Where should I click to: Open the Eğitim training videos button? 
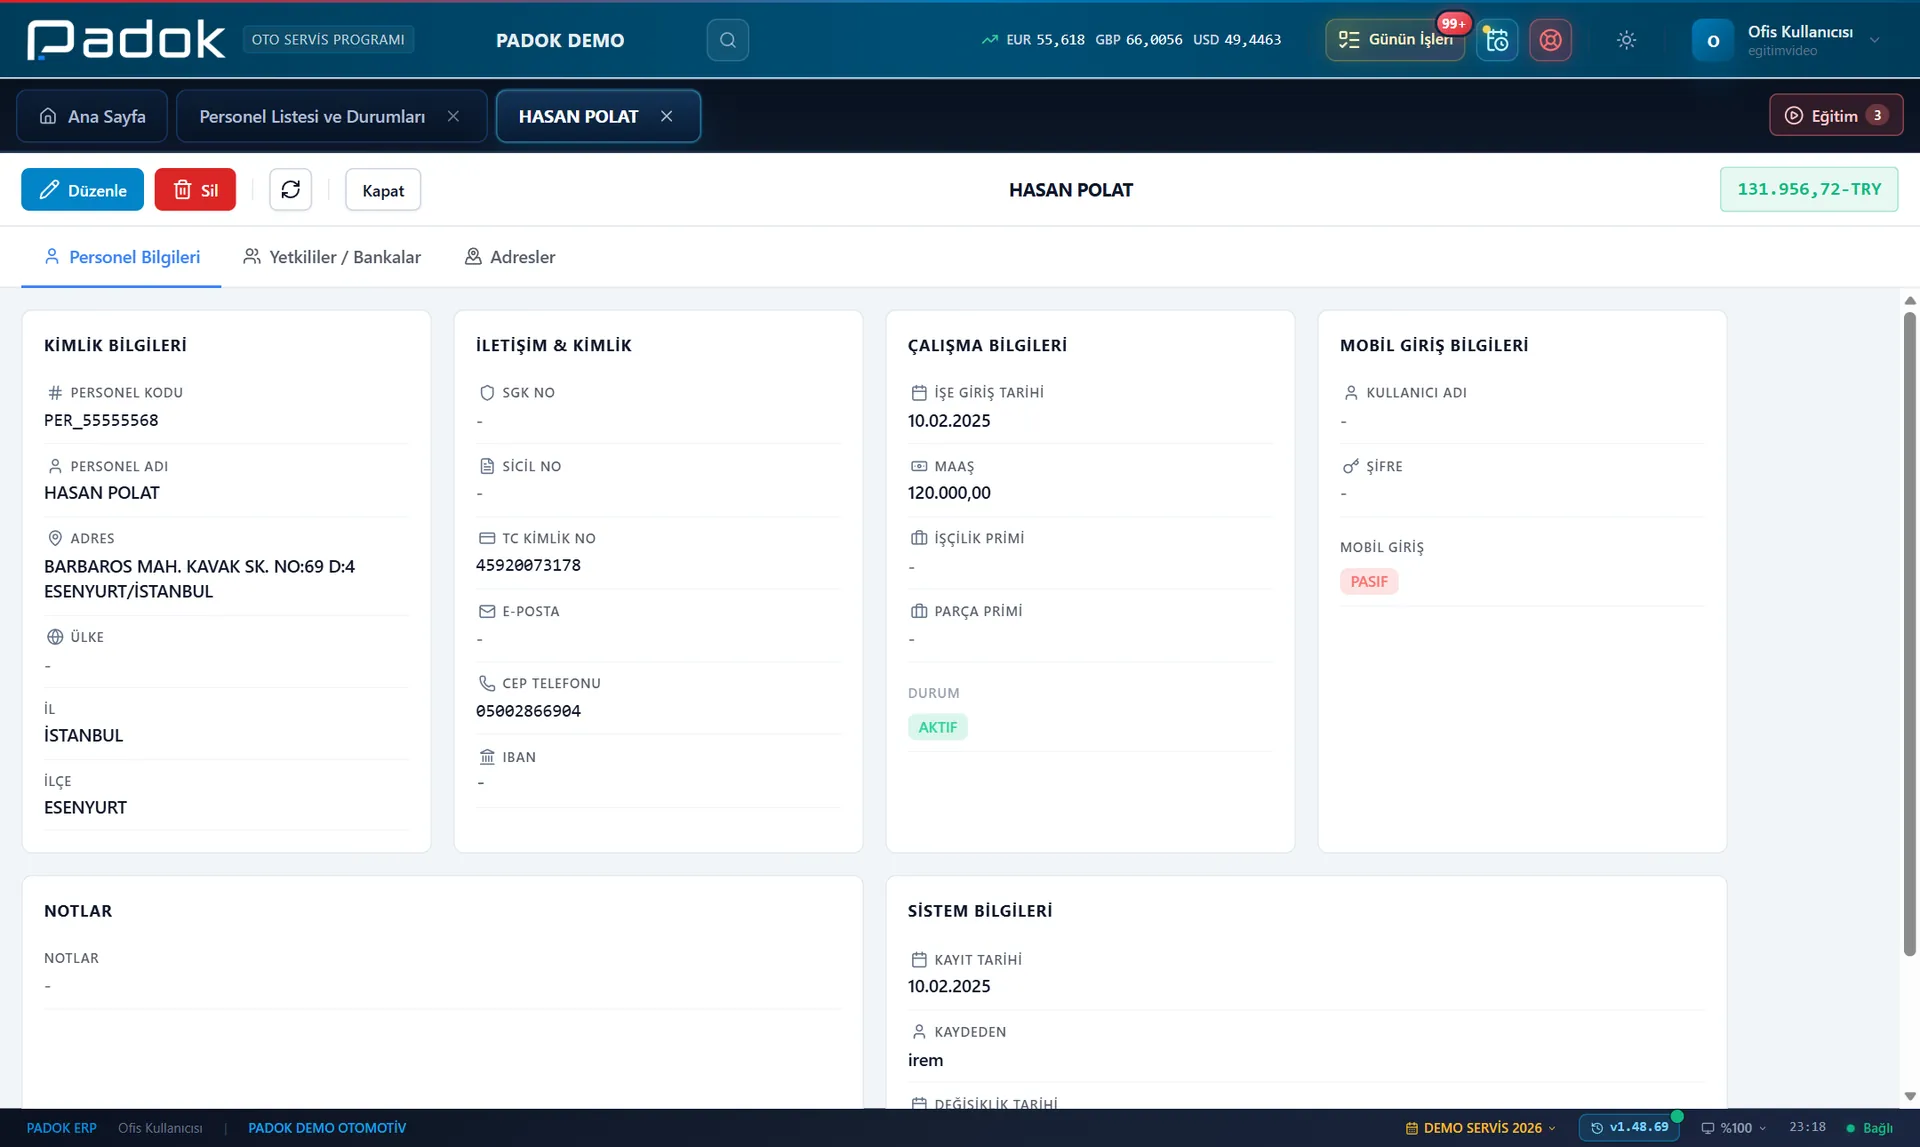(x=1835, y=115)
